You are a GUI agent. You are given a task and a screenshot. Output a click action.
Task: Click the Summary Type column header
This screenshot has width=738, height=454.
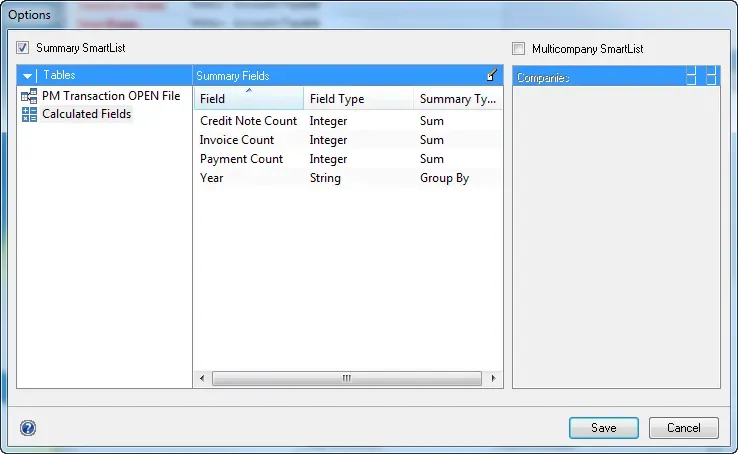[457, 99]
